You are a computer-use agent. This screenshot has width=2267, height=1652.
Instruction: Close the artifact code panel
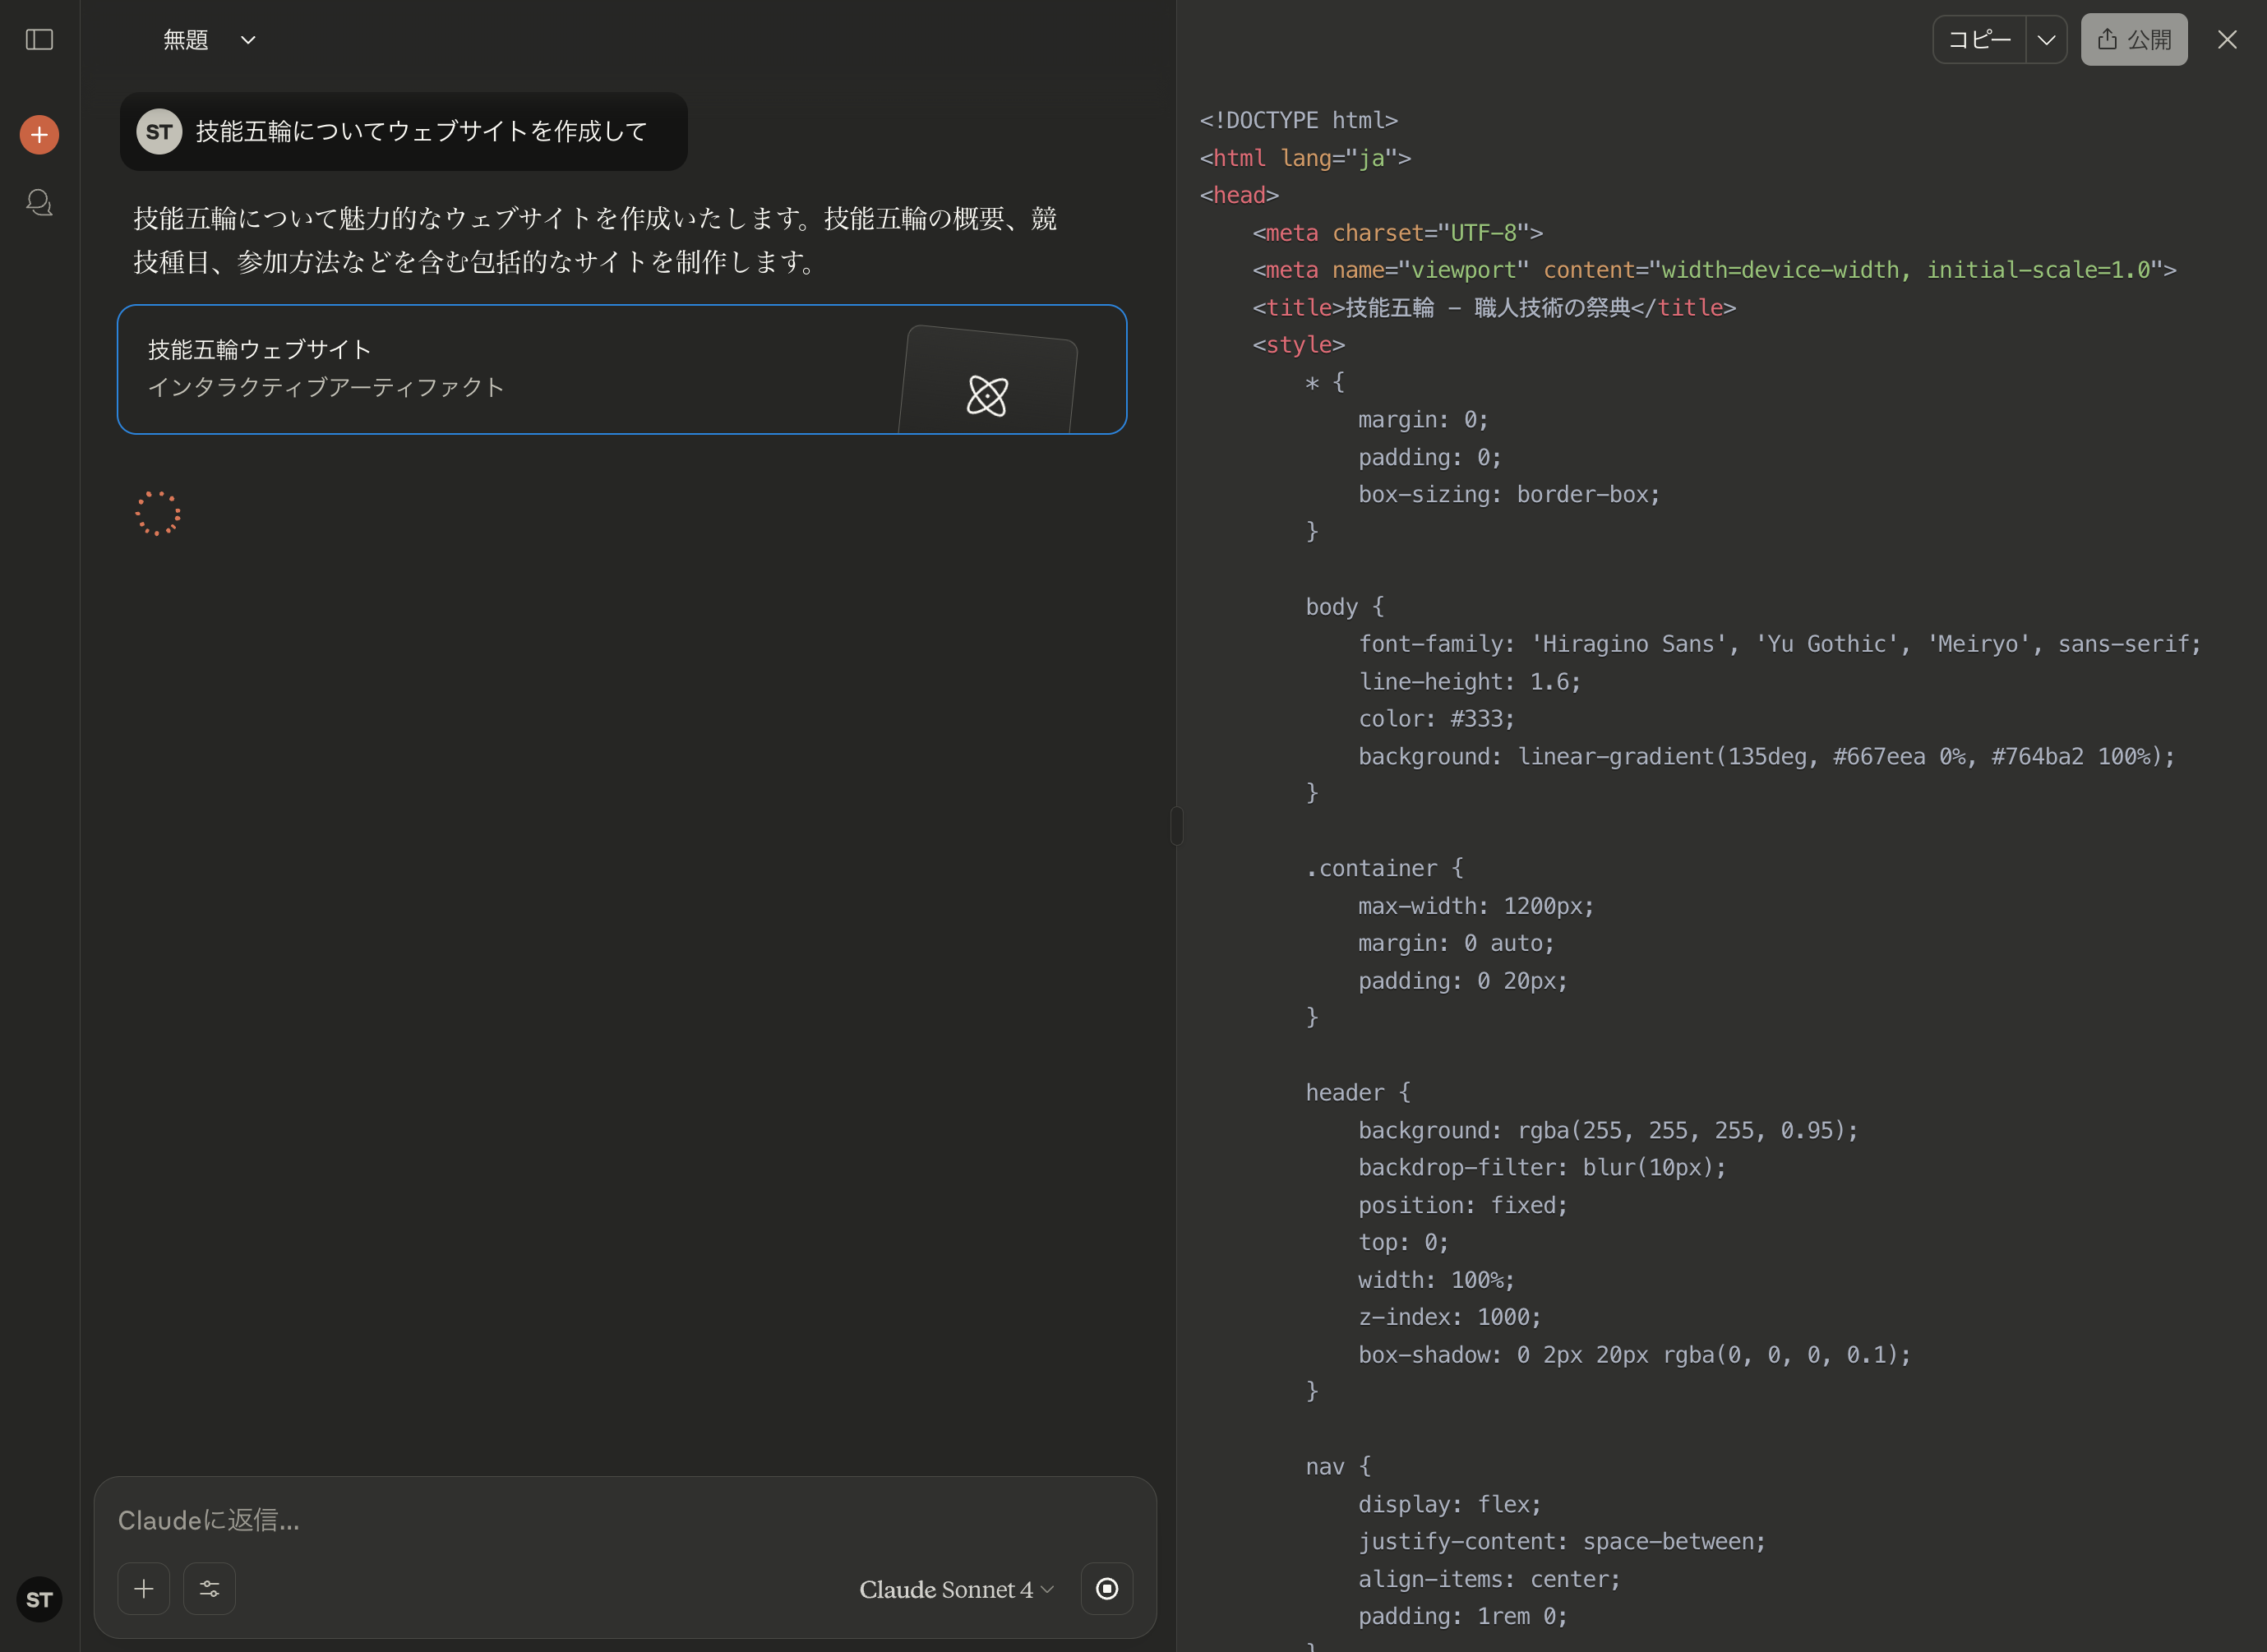click(x=2227, y=40)
